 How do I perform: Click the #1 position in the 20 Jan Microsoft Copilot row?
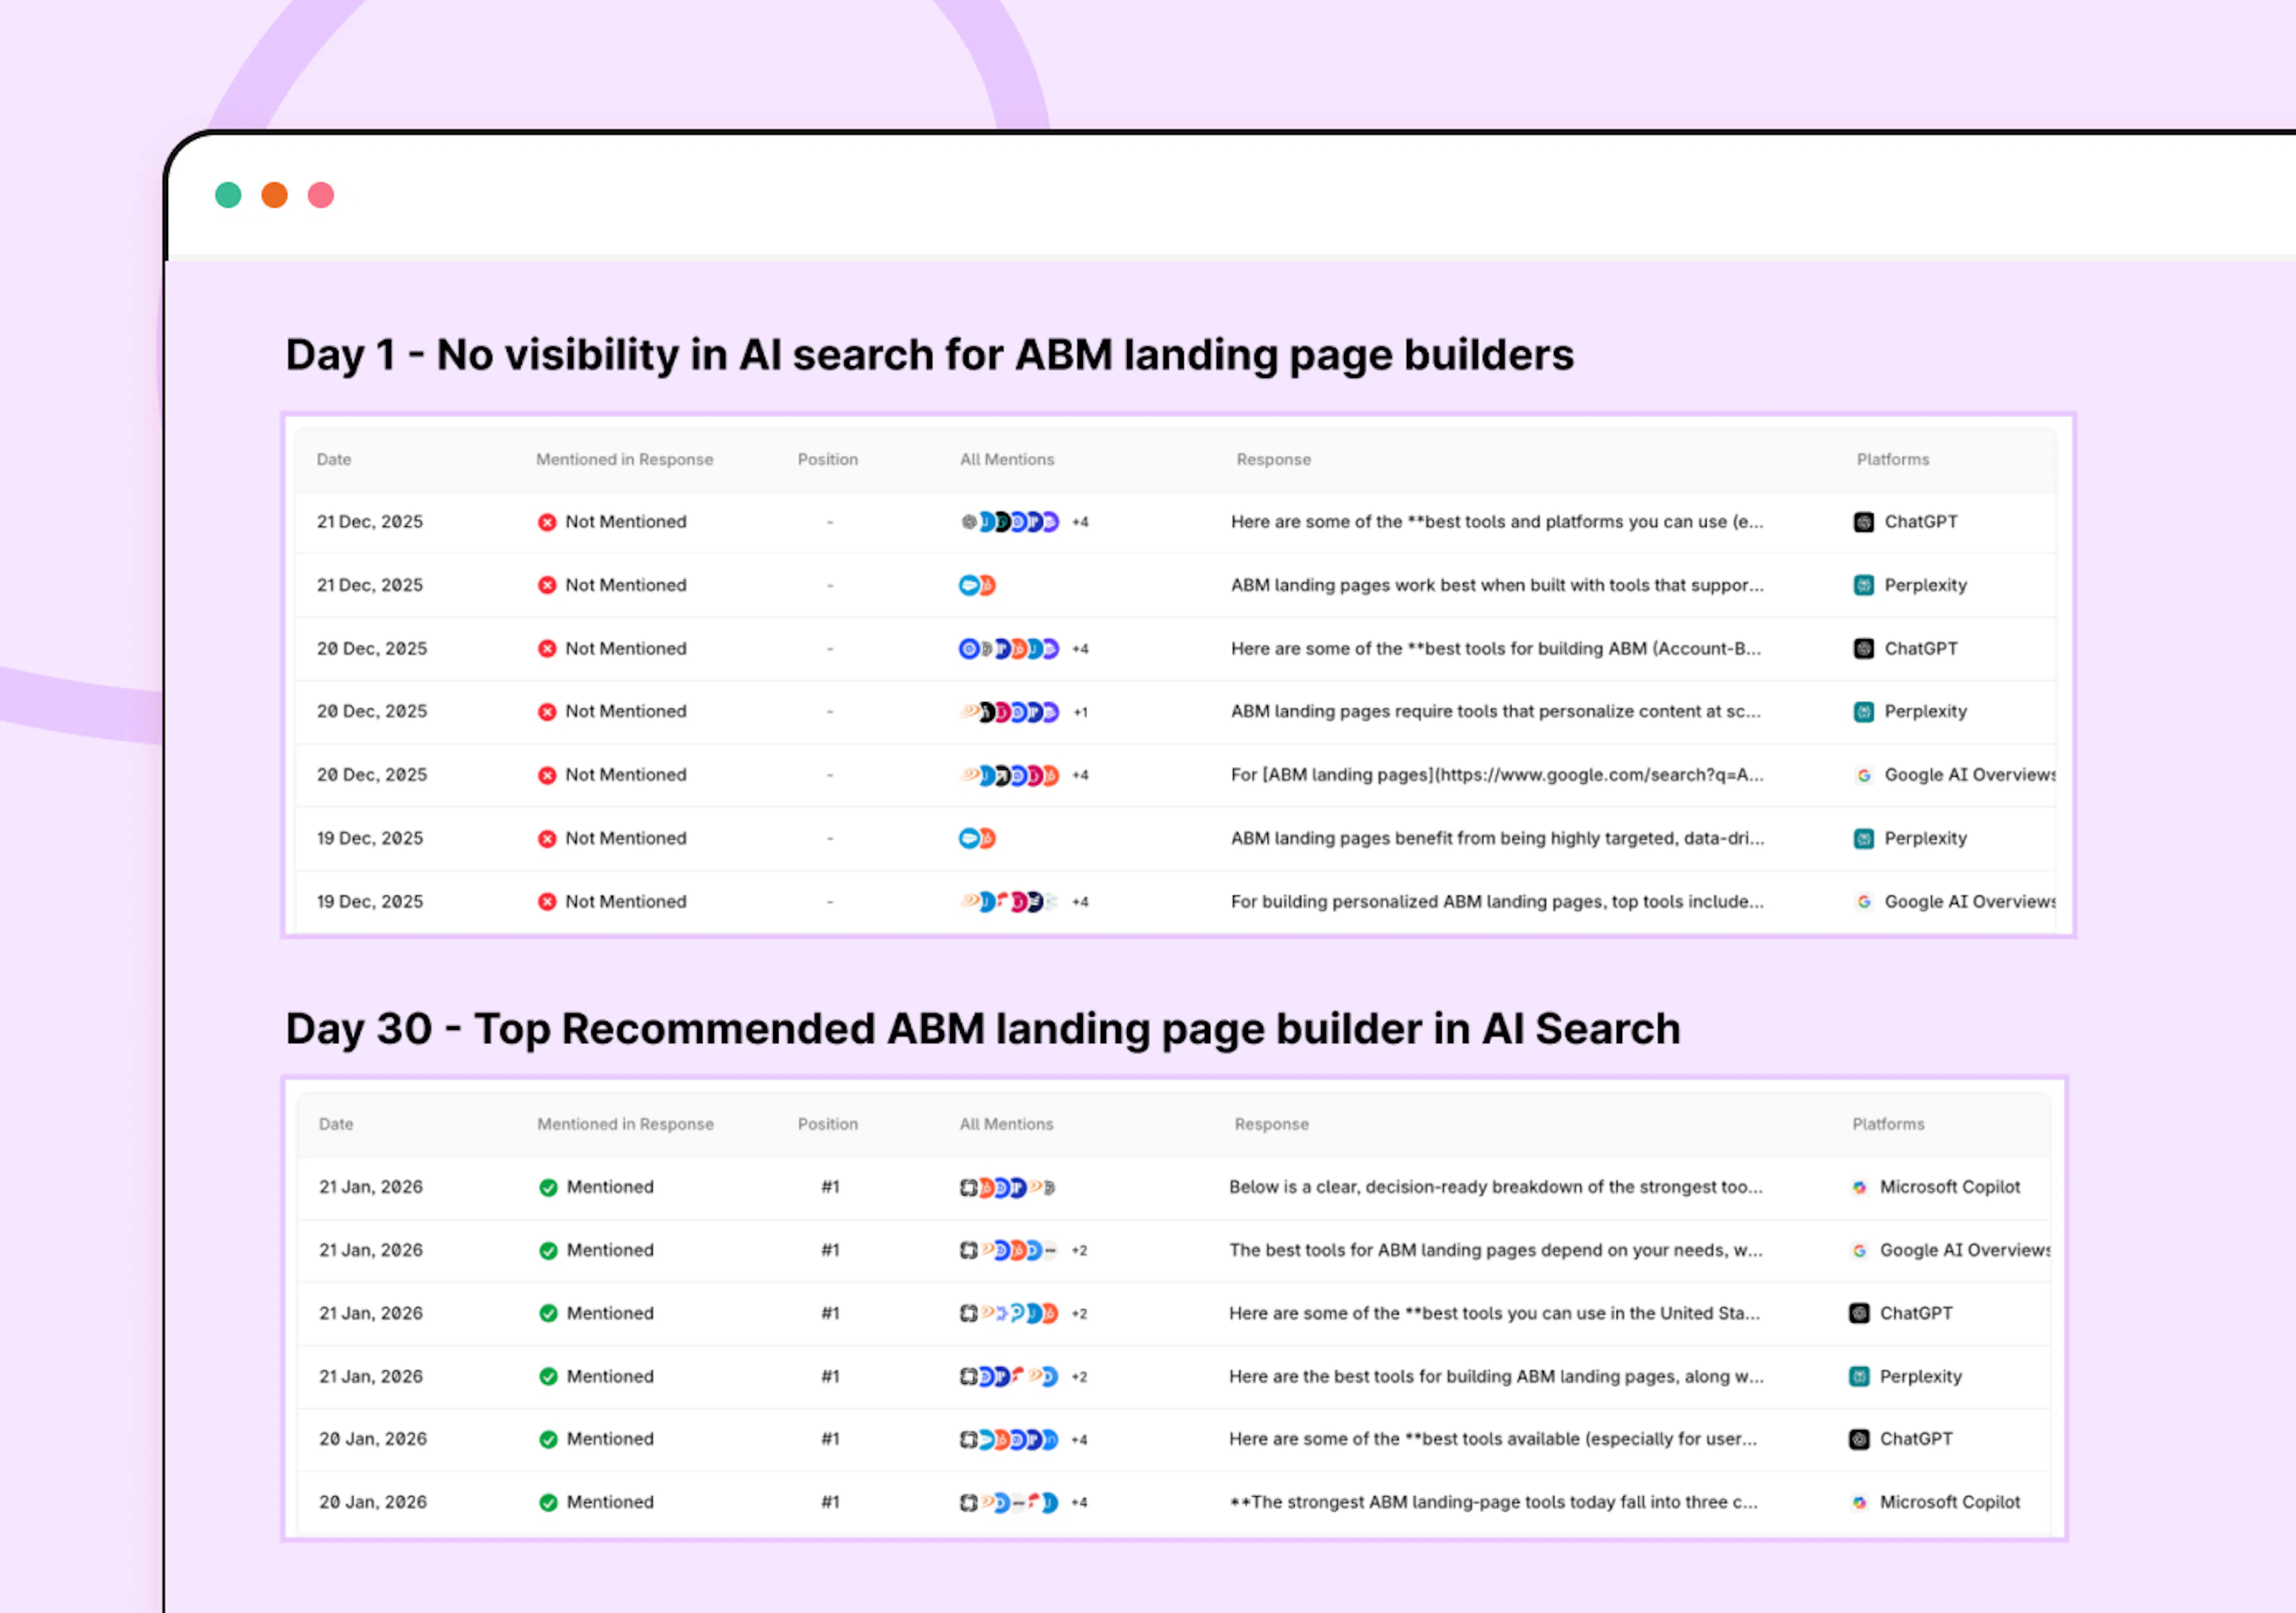point(830,1502)
